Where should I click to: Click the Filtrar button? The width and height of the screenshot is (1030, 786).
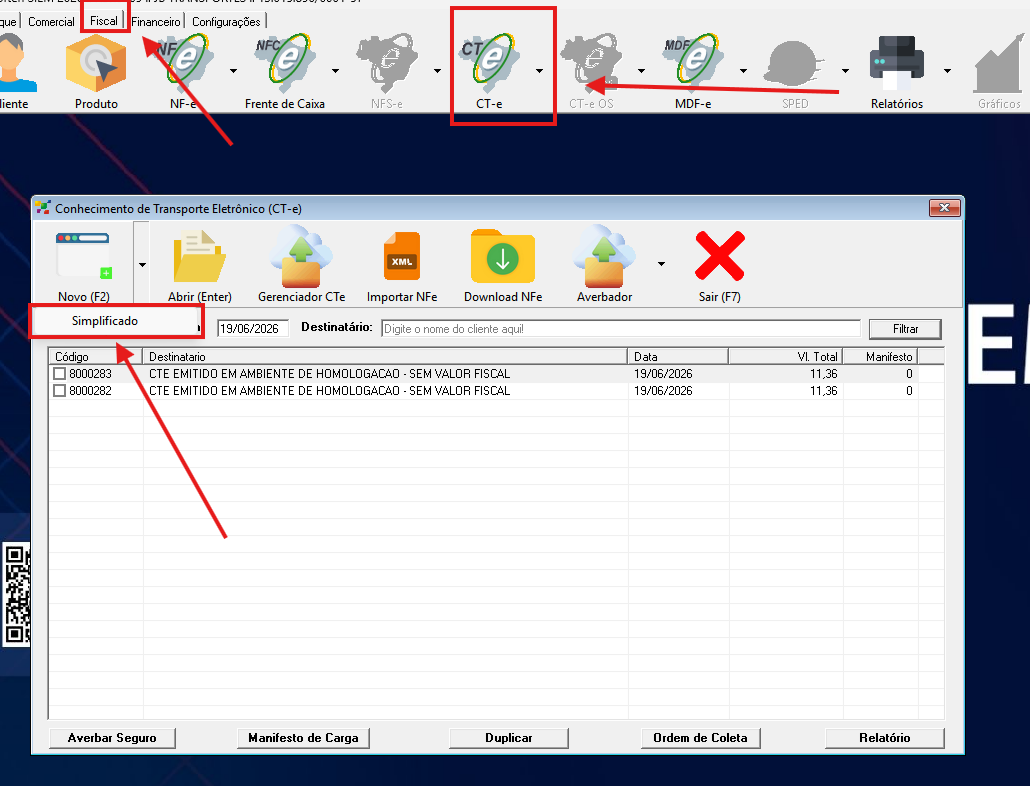tap(905, 329)
